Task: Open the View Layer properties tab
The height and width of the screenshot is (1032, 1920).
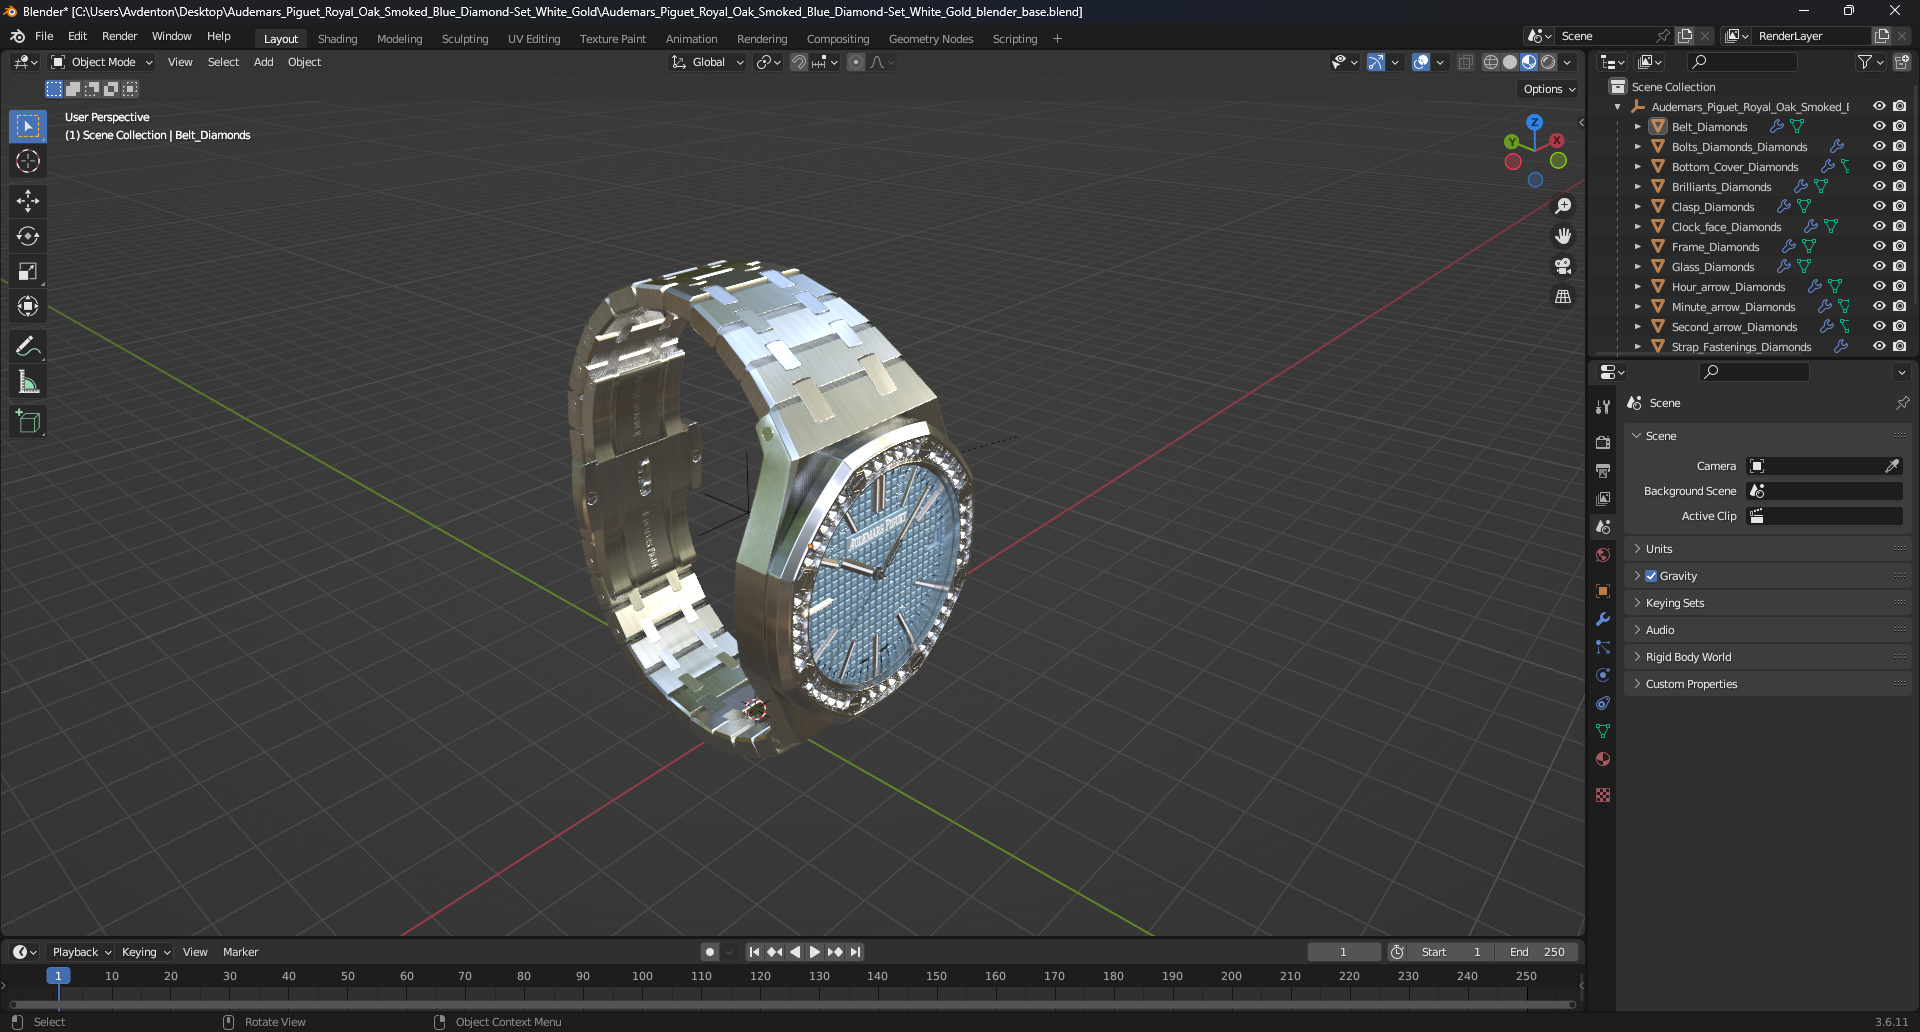Action: coord(1603,498)
